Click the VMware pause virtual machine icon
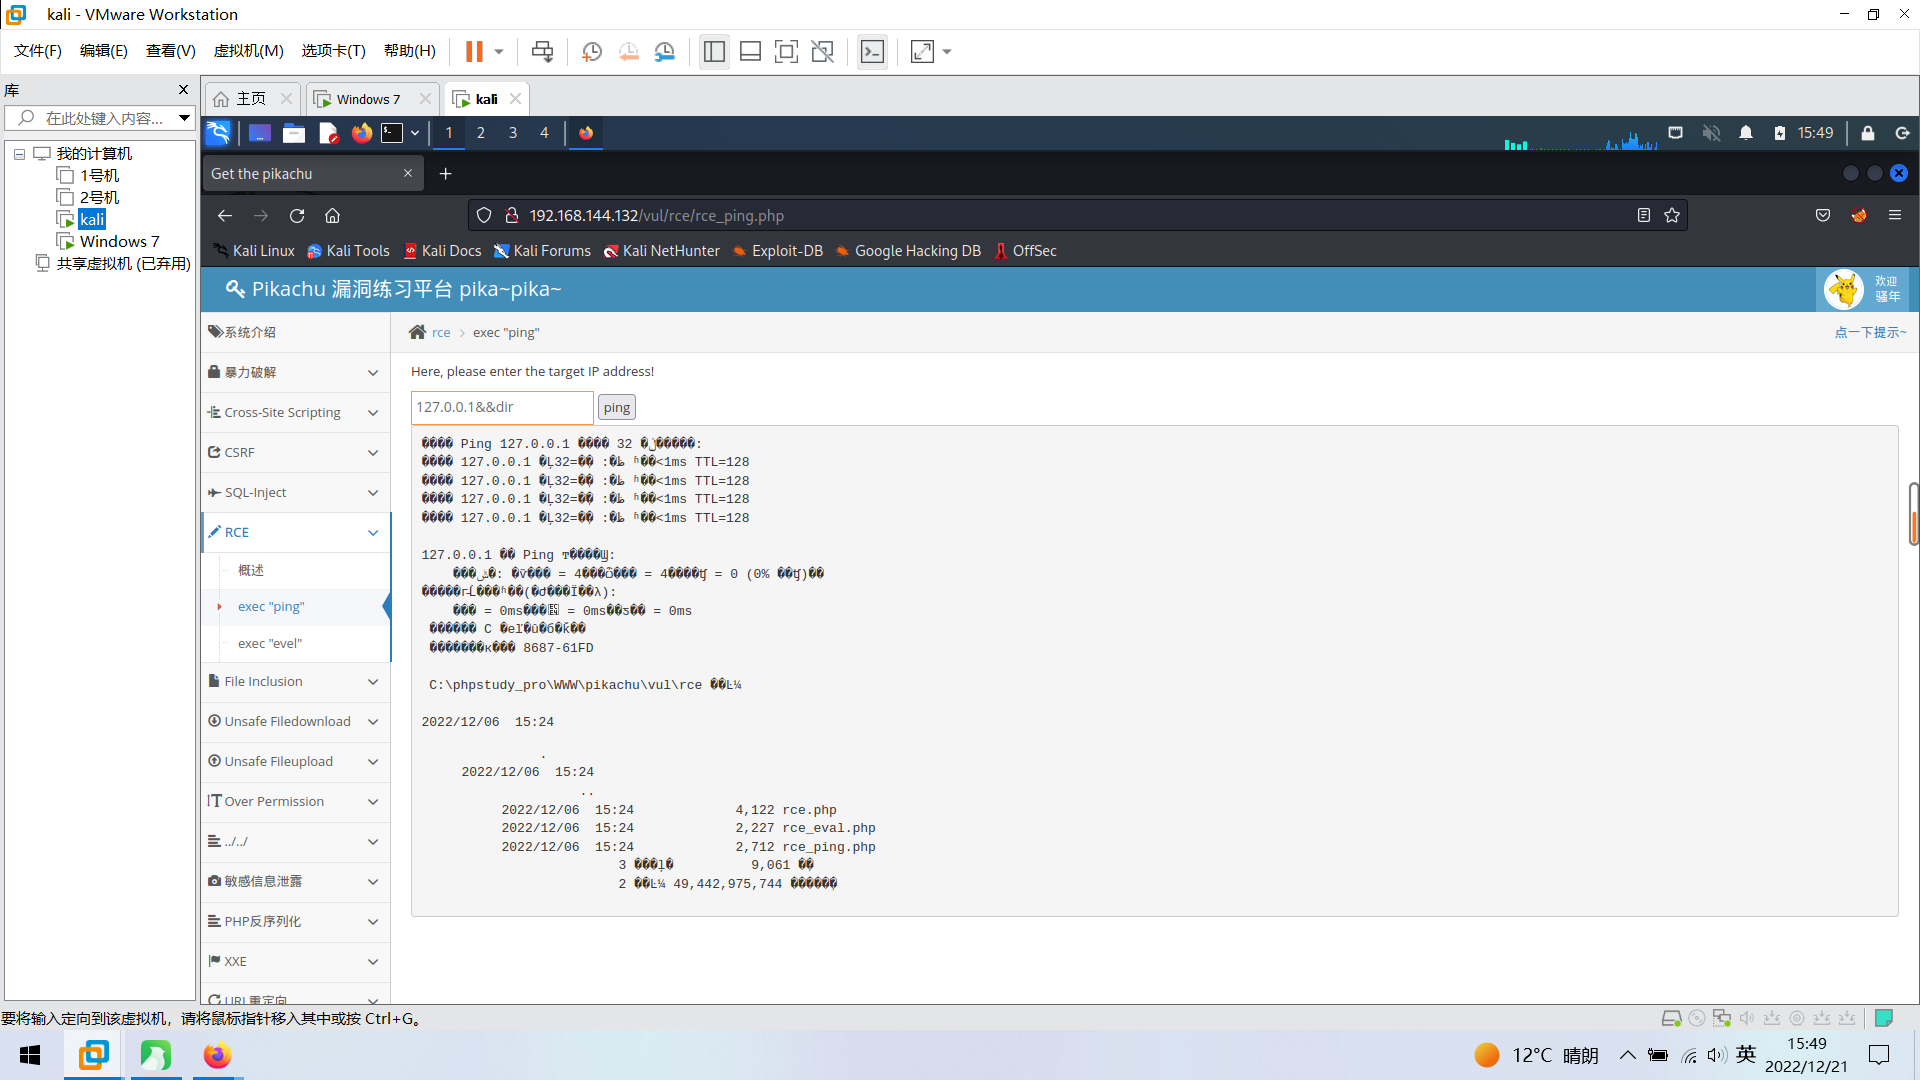 pos(474,51)
